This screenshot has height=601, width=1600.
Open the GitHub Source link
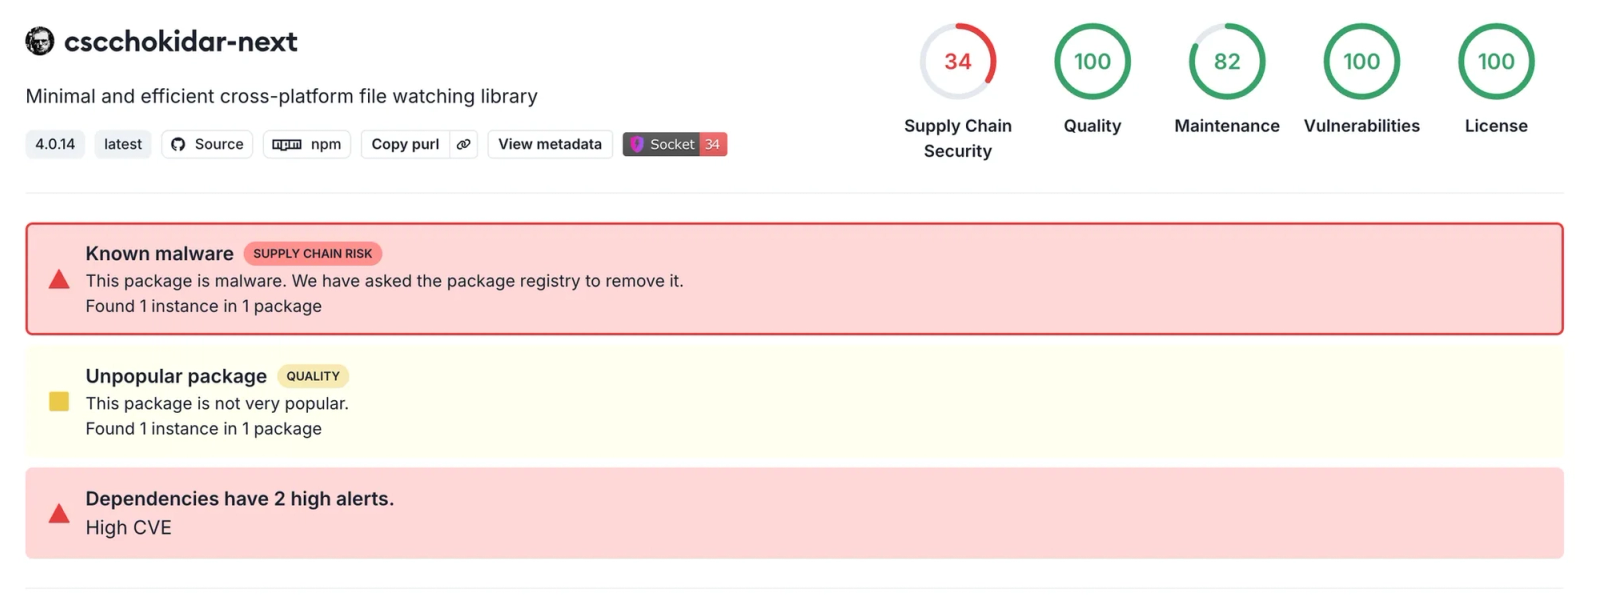(207, 144)
